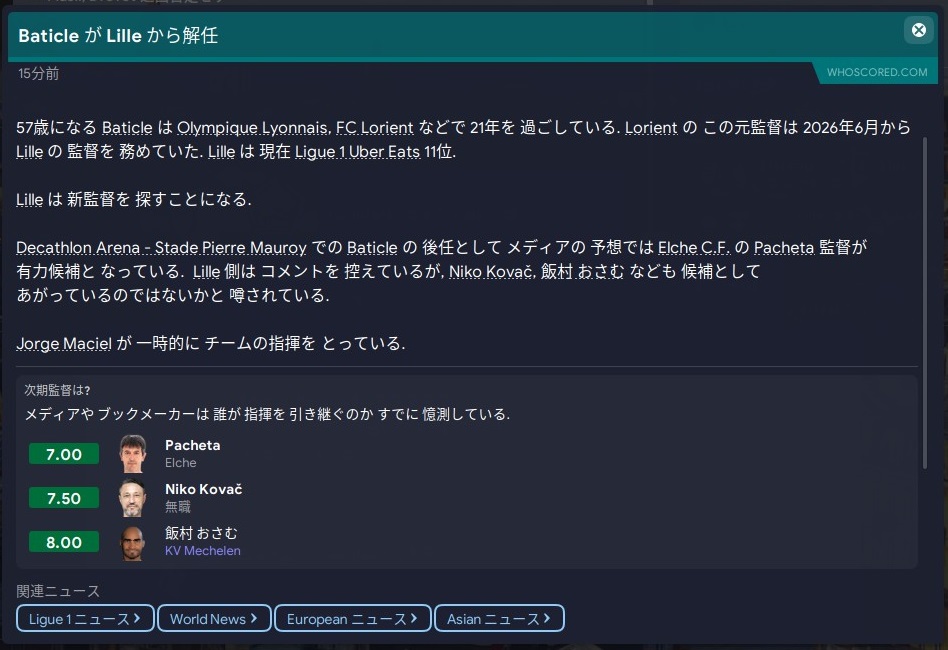The height and width of the screenshot is (650, 948).
Task: Close the Baticle news dialog
Action: (x=918, y=30)
